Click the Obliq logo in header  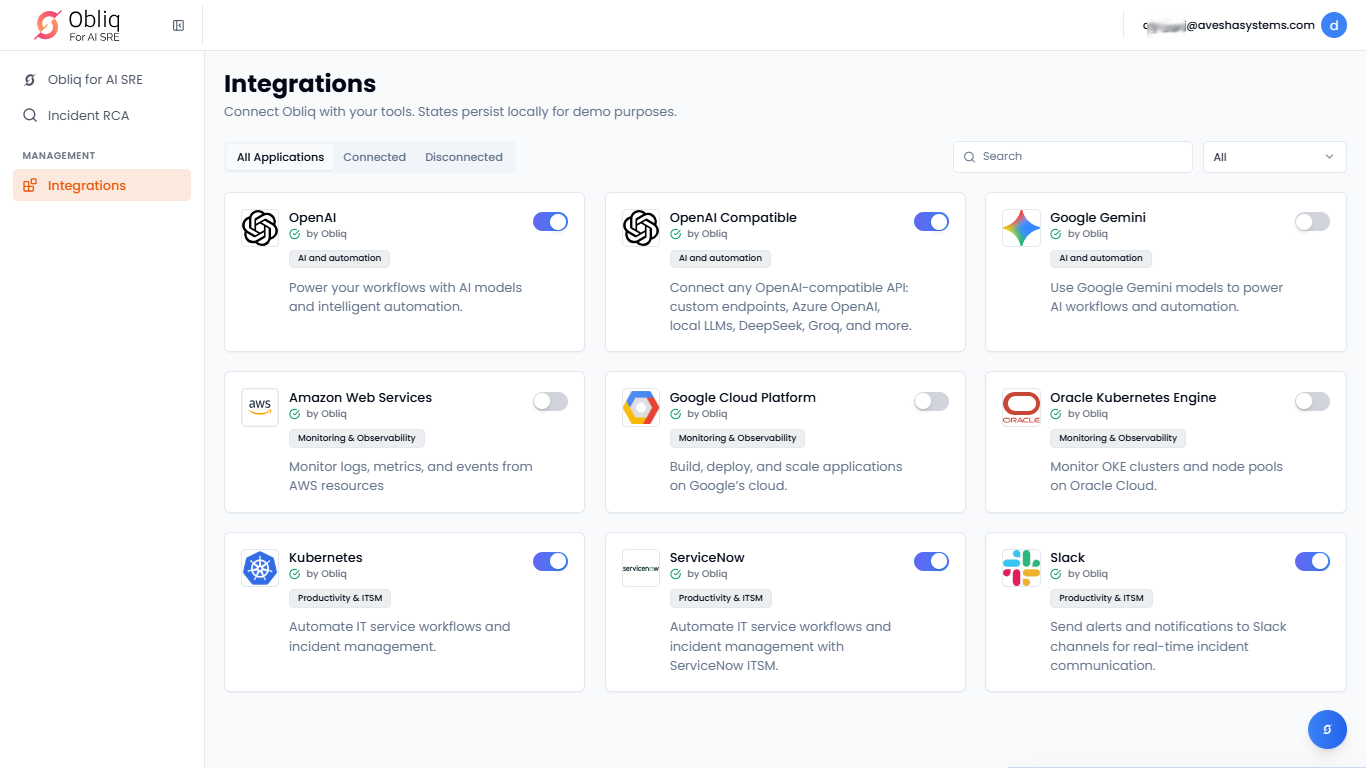coord(48,25)
